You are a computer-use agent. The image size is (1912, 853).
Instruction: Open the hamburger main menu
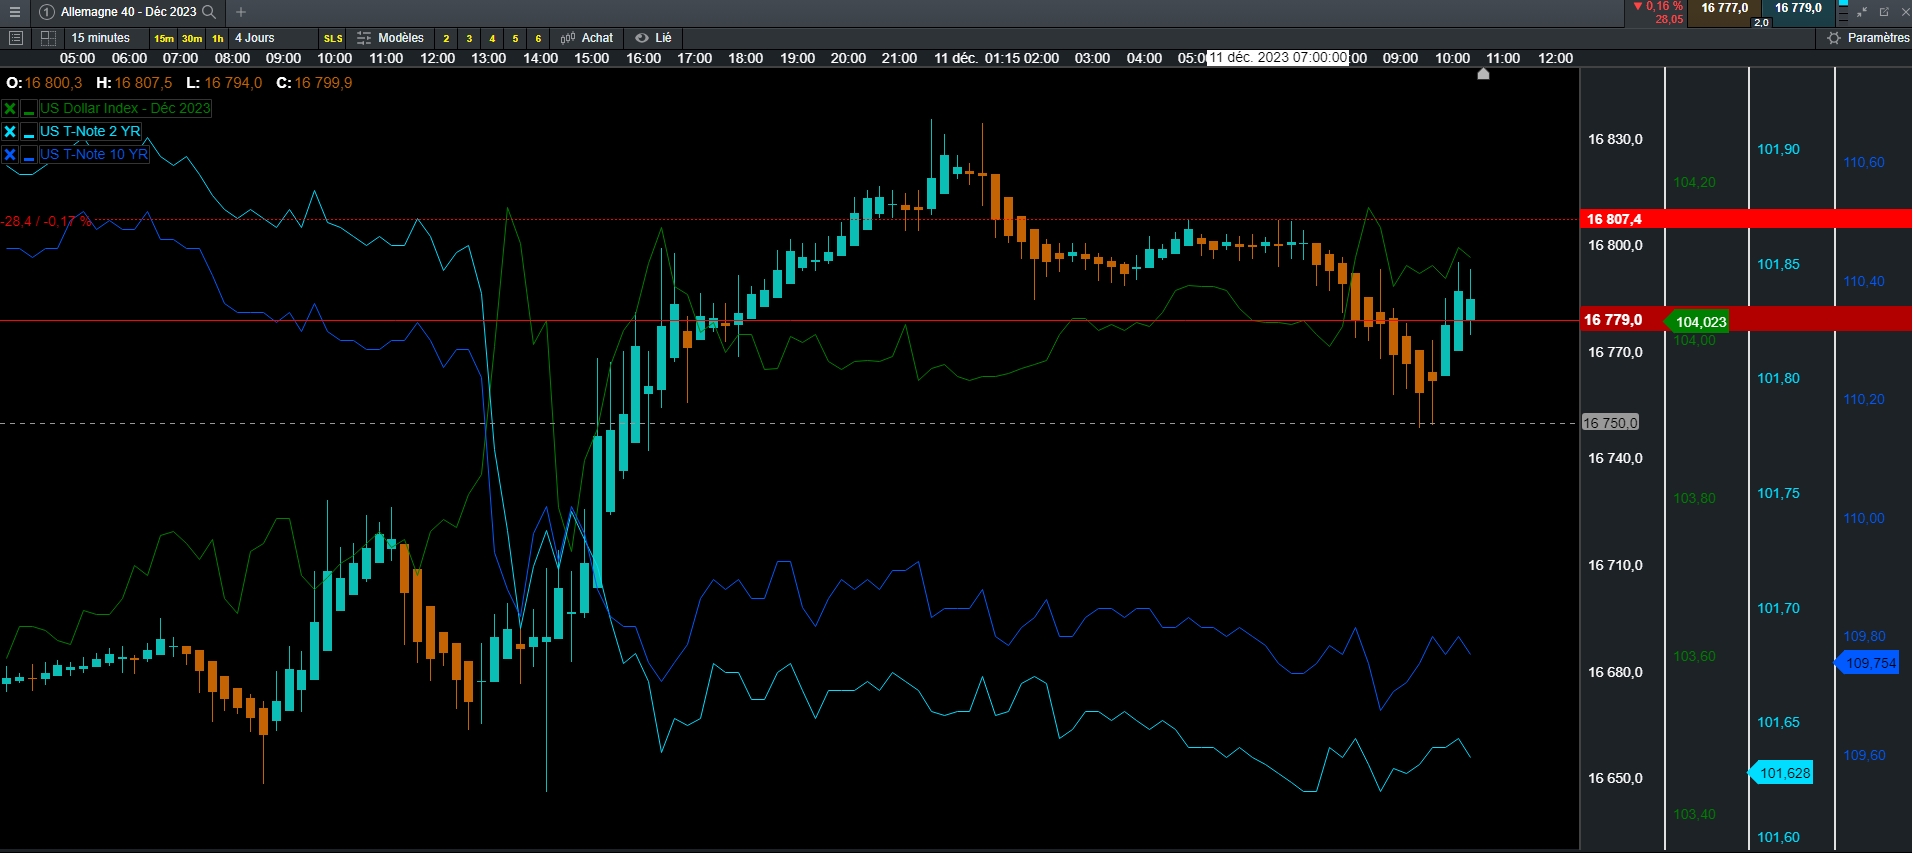coord(15,12)
